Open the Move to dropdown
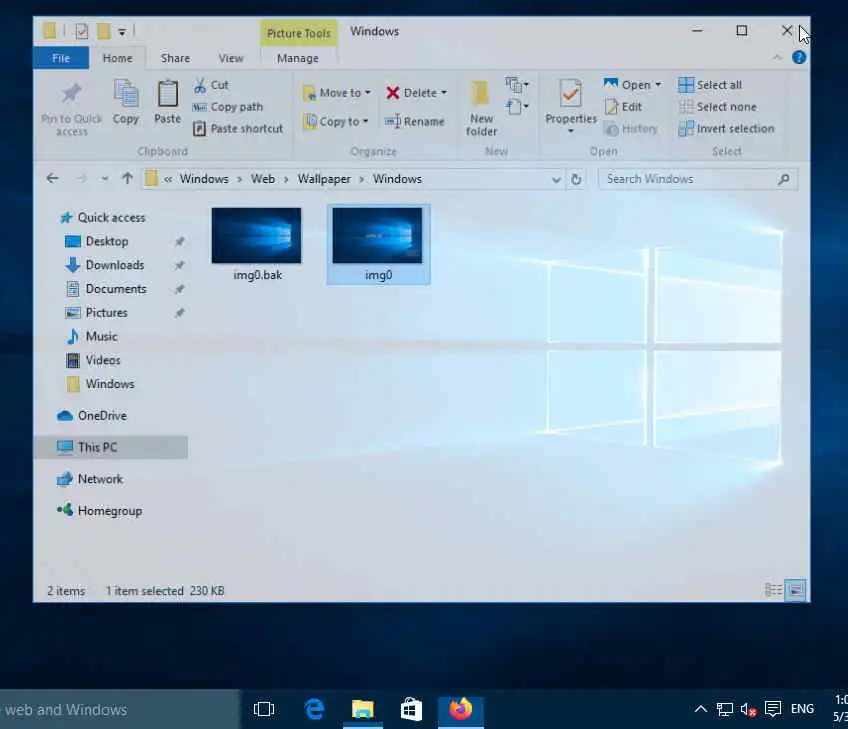 click(x=336, y=93)
